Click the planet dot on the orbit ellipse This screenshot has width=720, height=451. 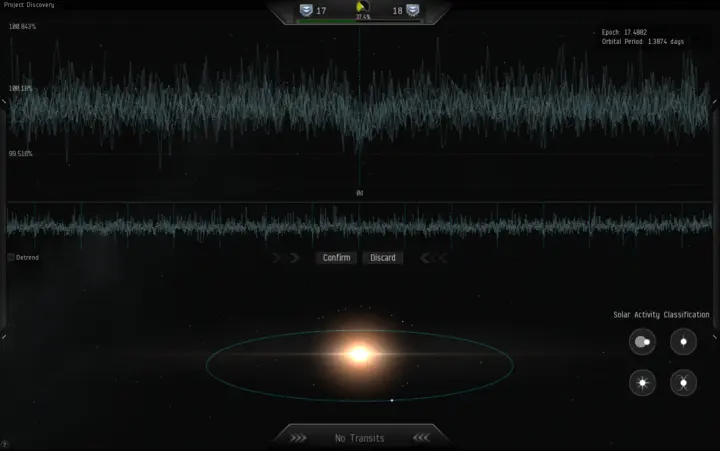coord(392,400)
